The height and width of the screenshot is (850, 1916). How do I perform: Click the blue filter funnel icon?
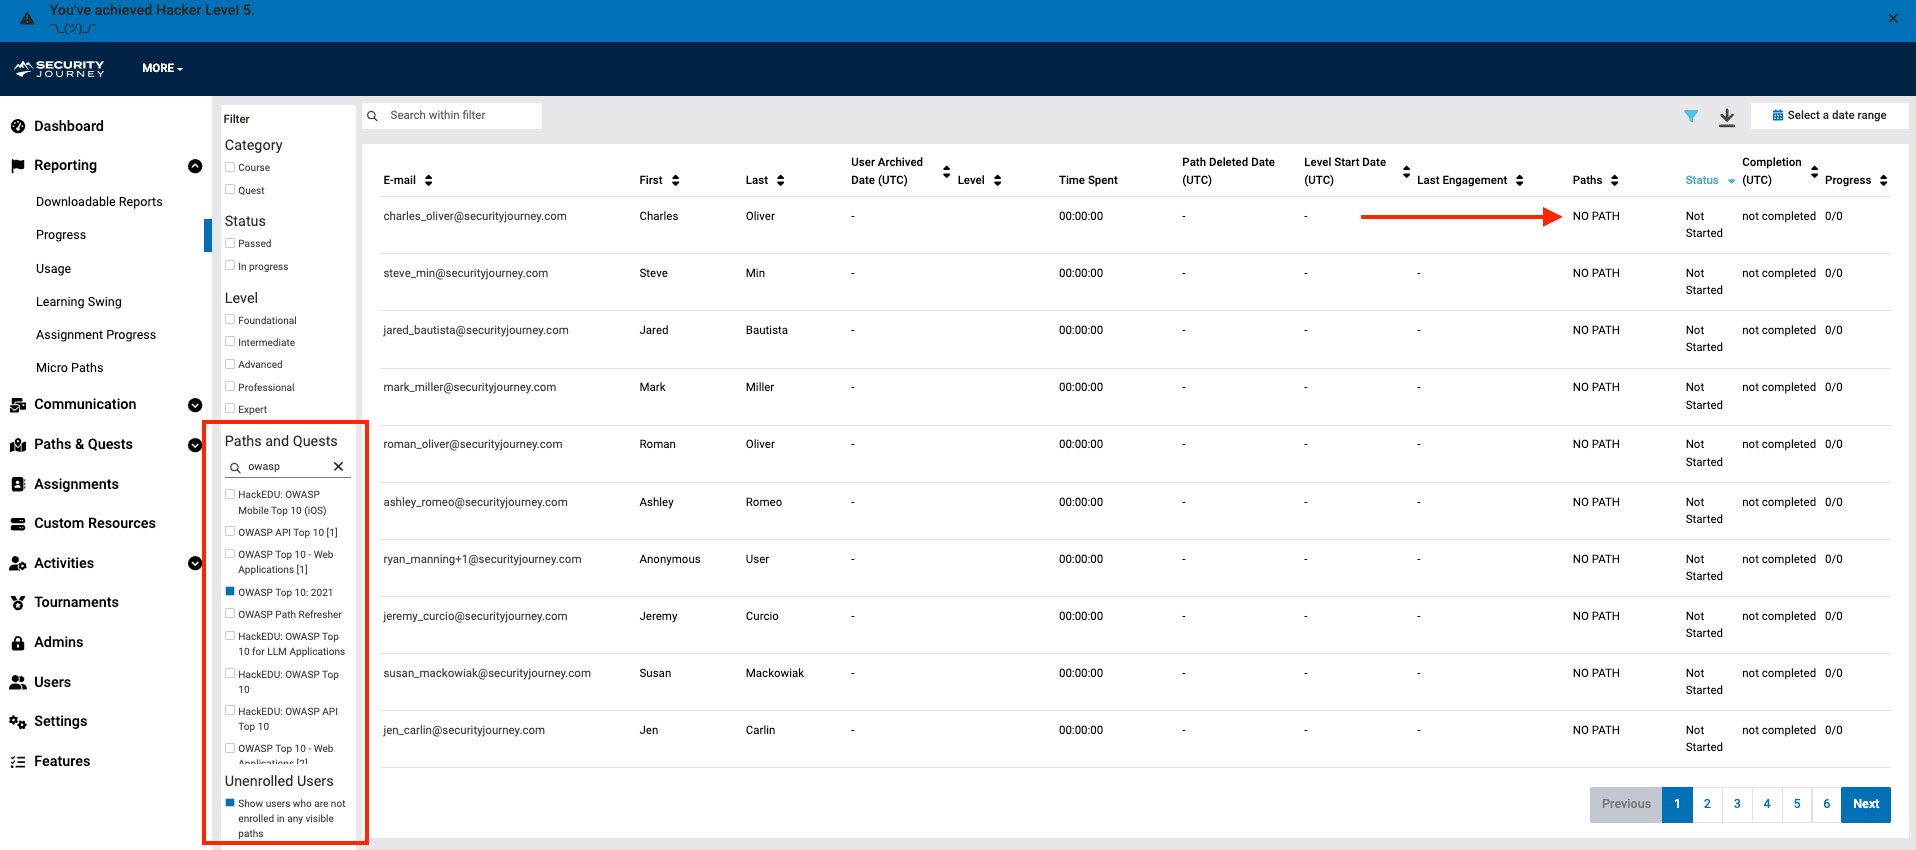click(1690, 116)
